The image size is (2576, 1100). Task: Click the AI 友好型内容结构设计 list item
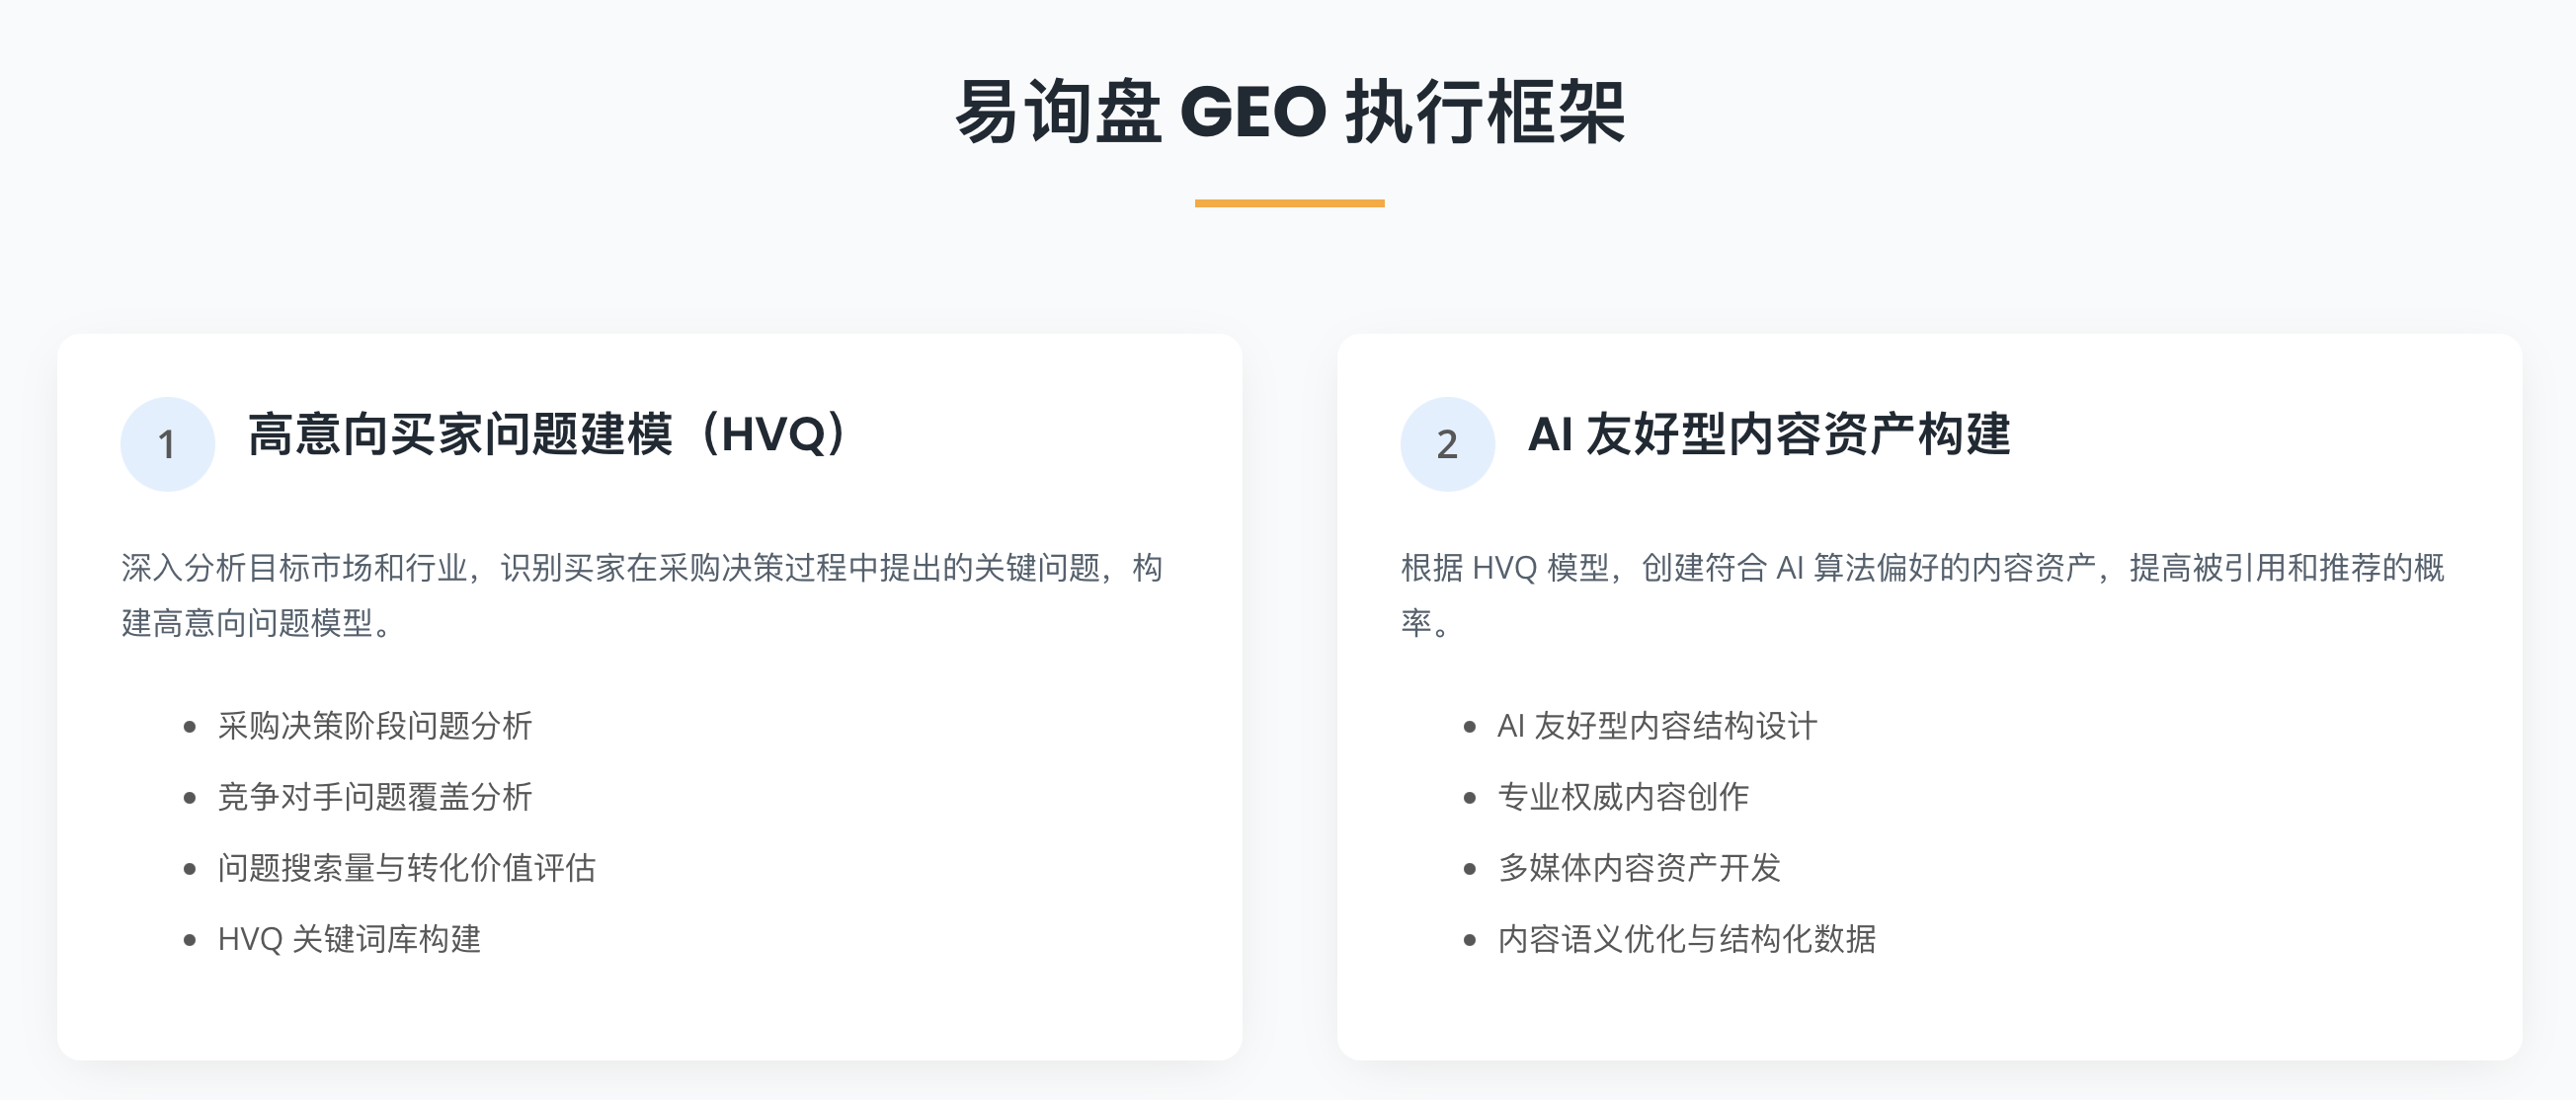(x=1657, y=726)
